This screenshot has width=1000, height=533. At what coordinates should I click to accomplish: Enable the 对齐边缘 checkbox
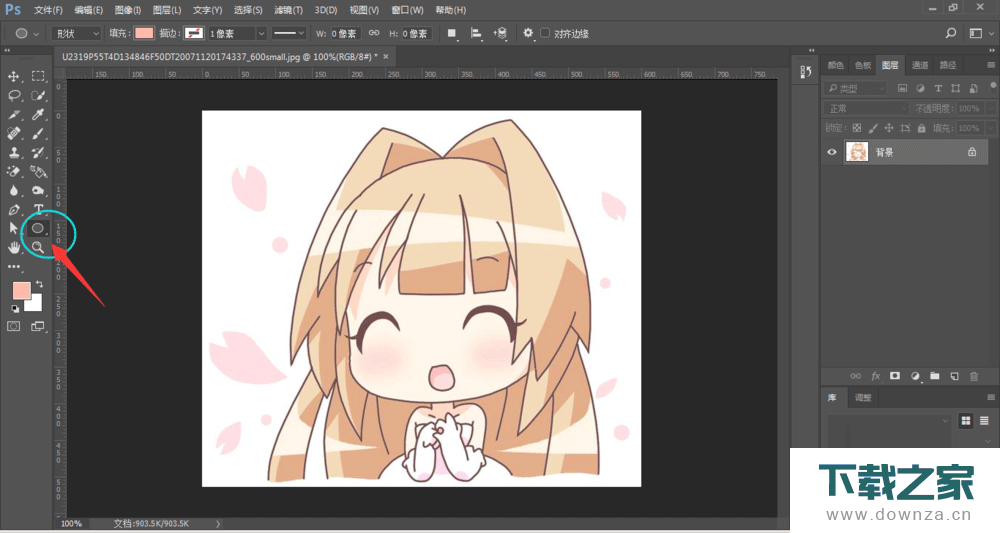point(545,33)
